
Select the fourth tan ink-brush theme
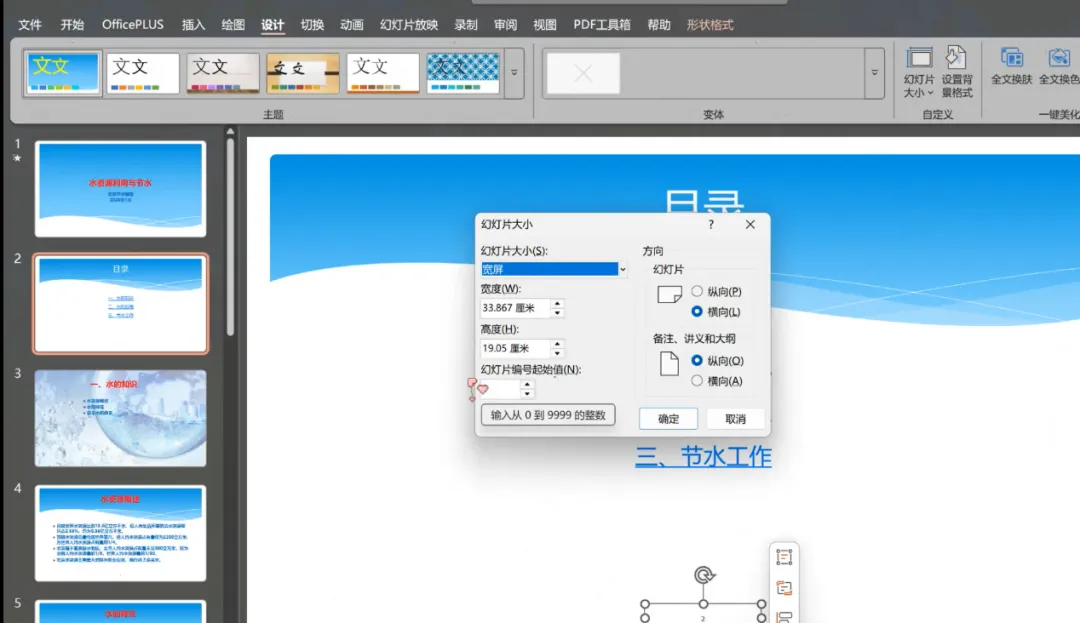pyautogui.click(x=302, y=73)
